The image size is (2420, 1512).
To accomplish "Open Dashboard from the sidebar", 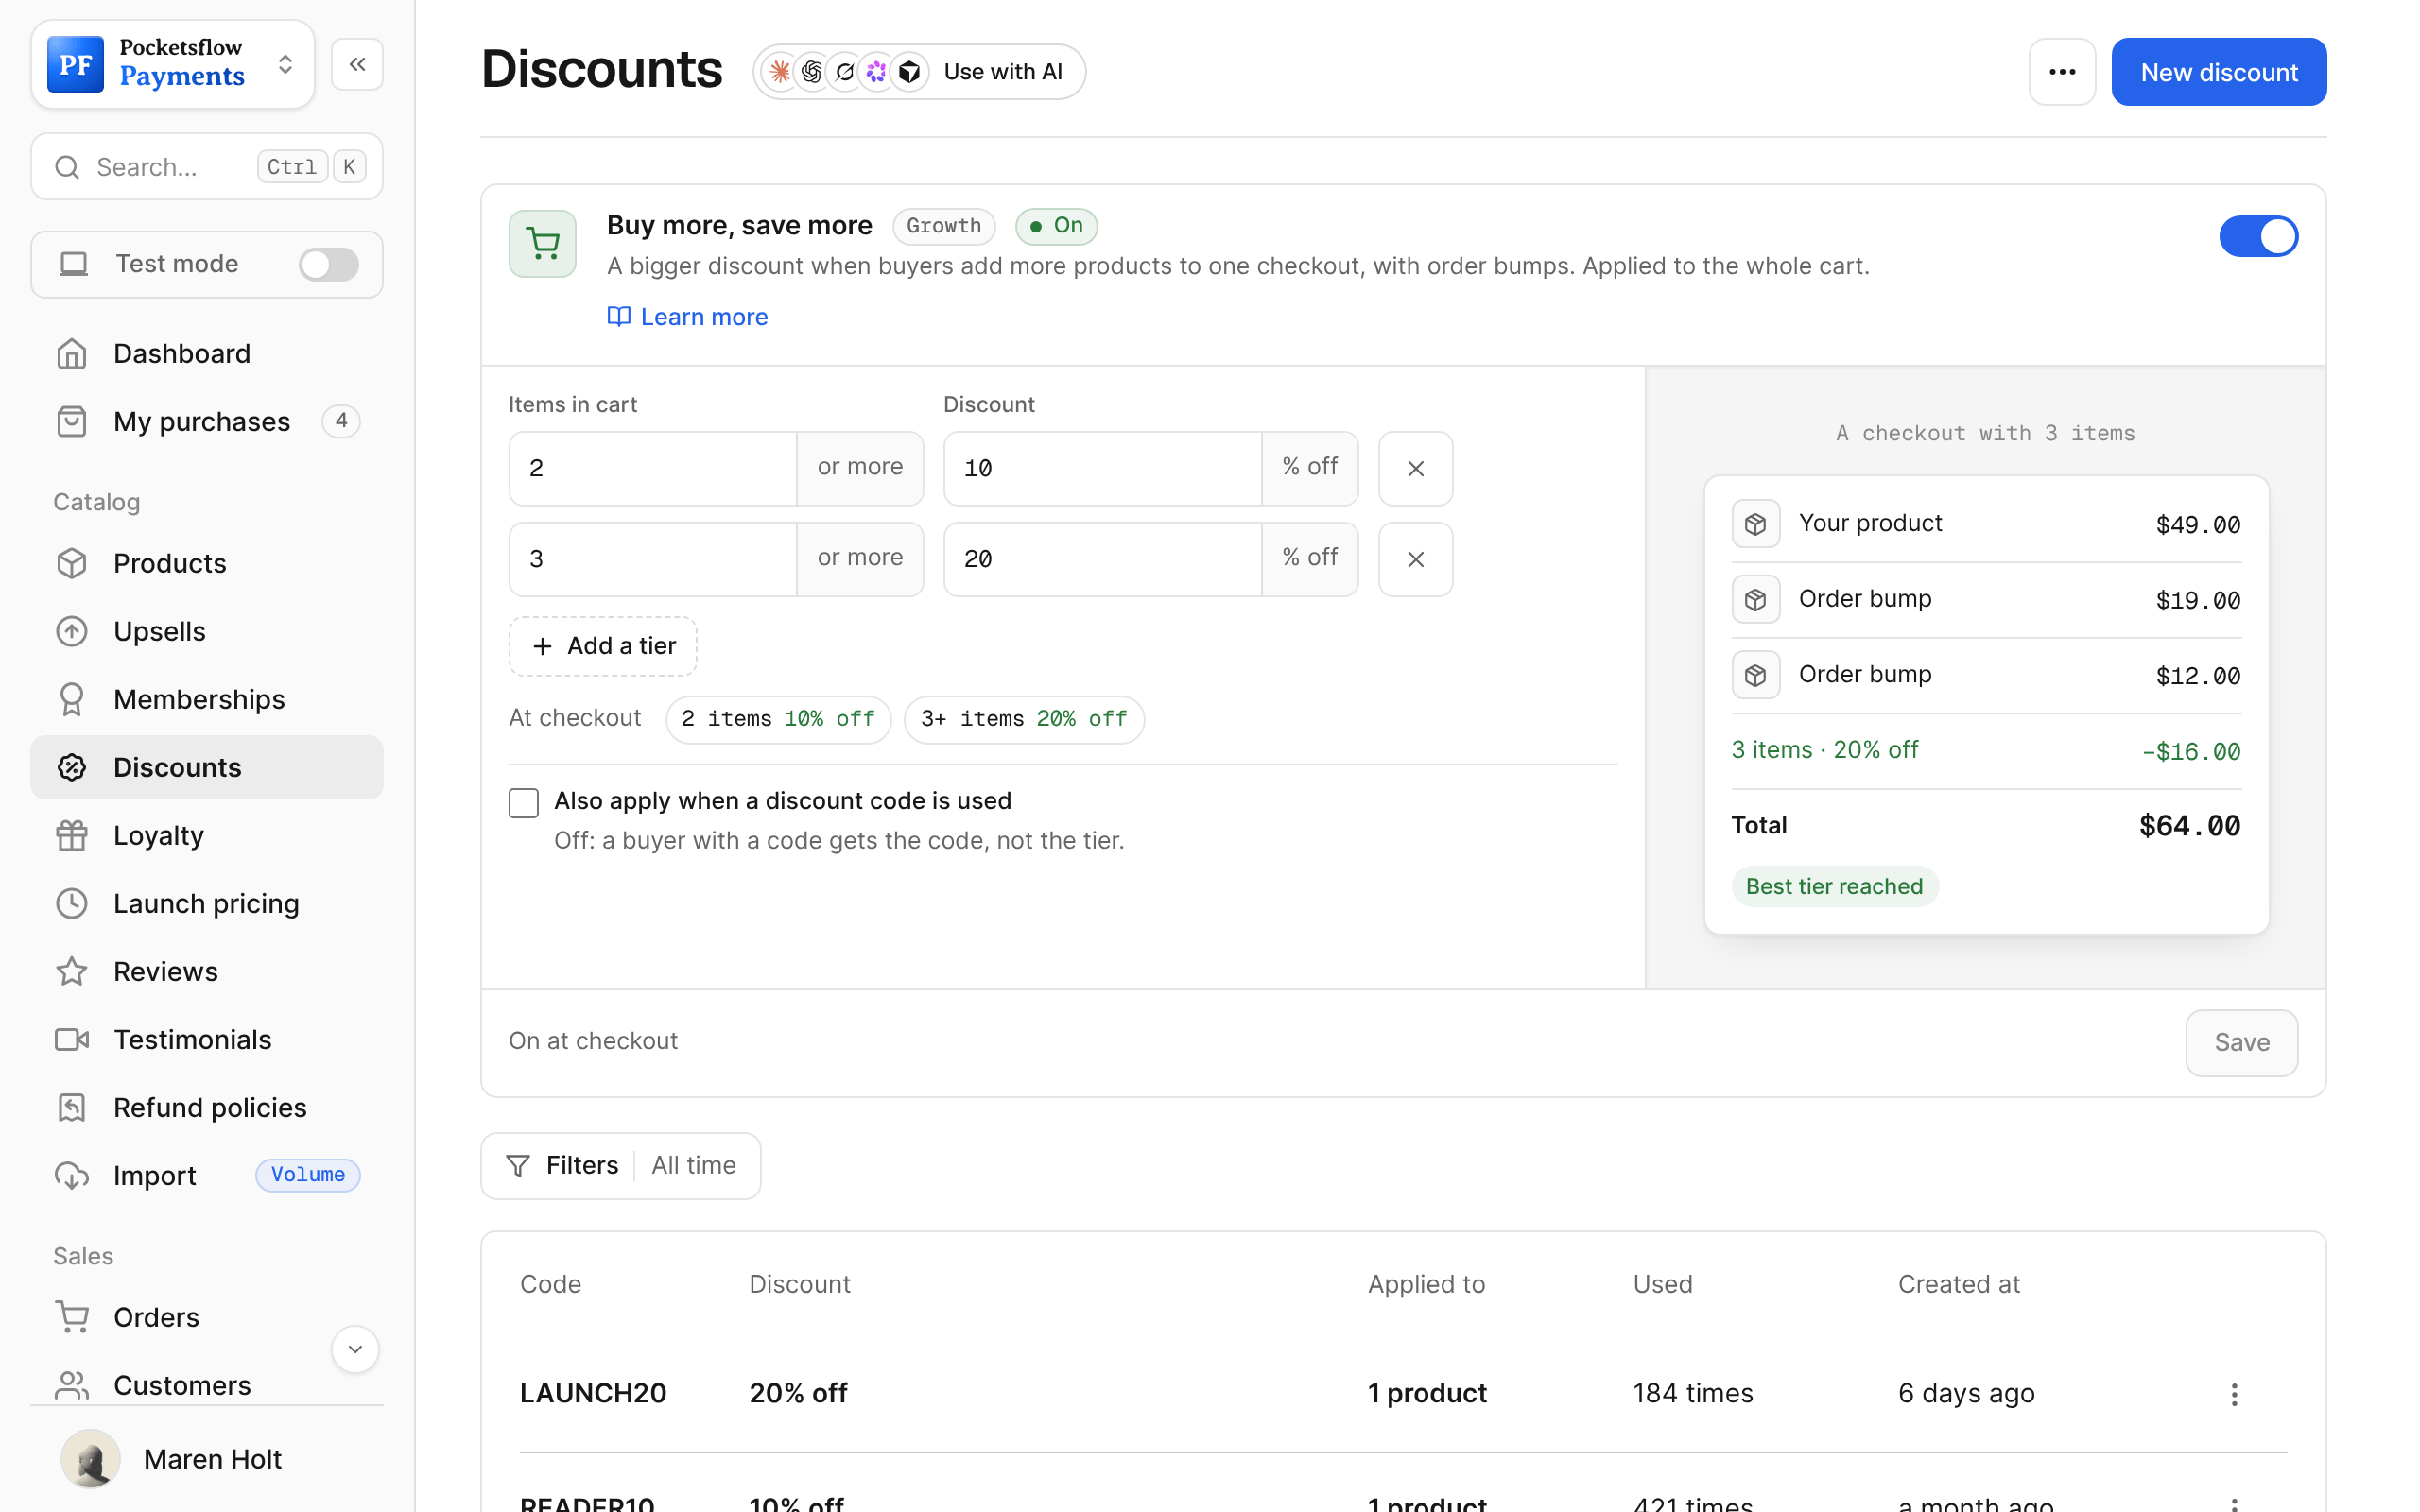I will (x=207, y=354).
